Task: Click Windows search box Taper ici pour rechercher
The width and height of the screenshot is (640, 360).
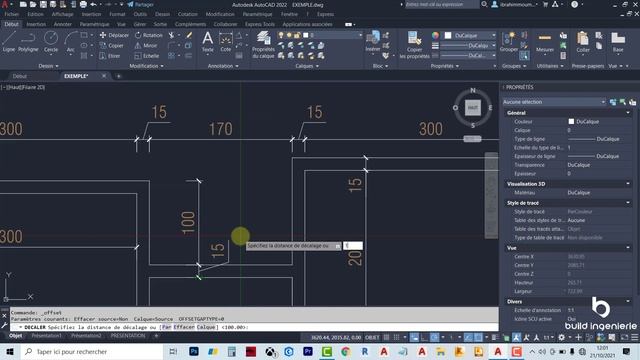Action: [93, 351]
